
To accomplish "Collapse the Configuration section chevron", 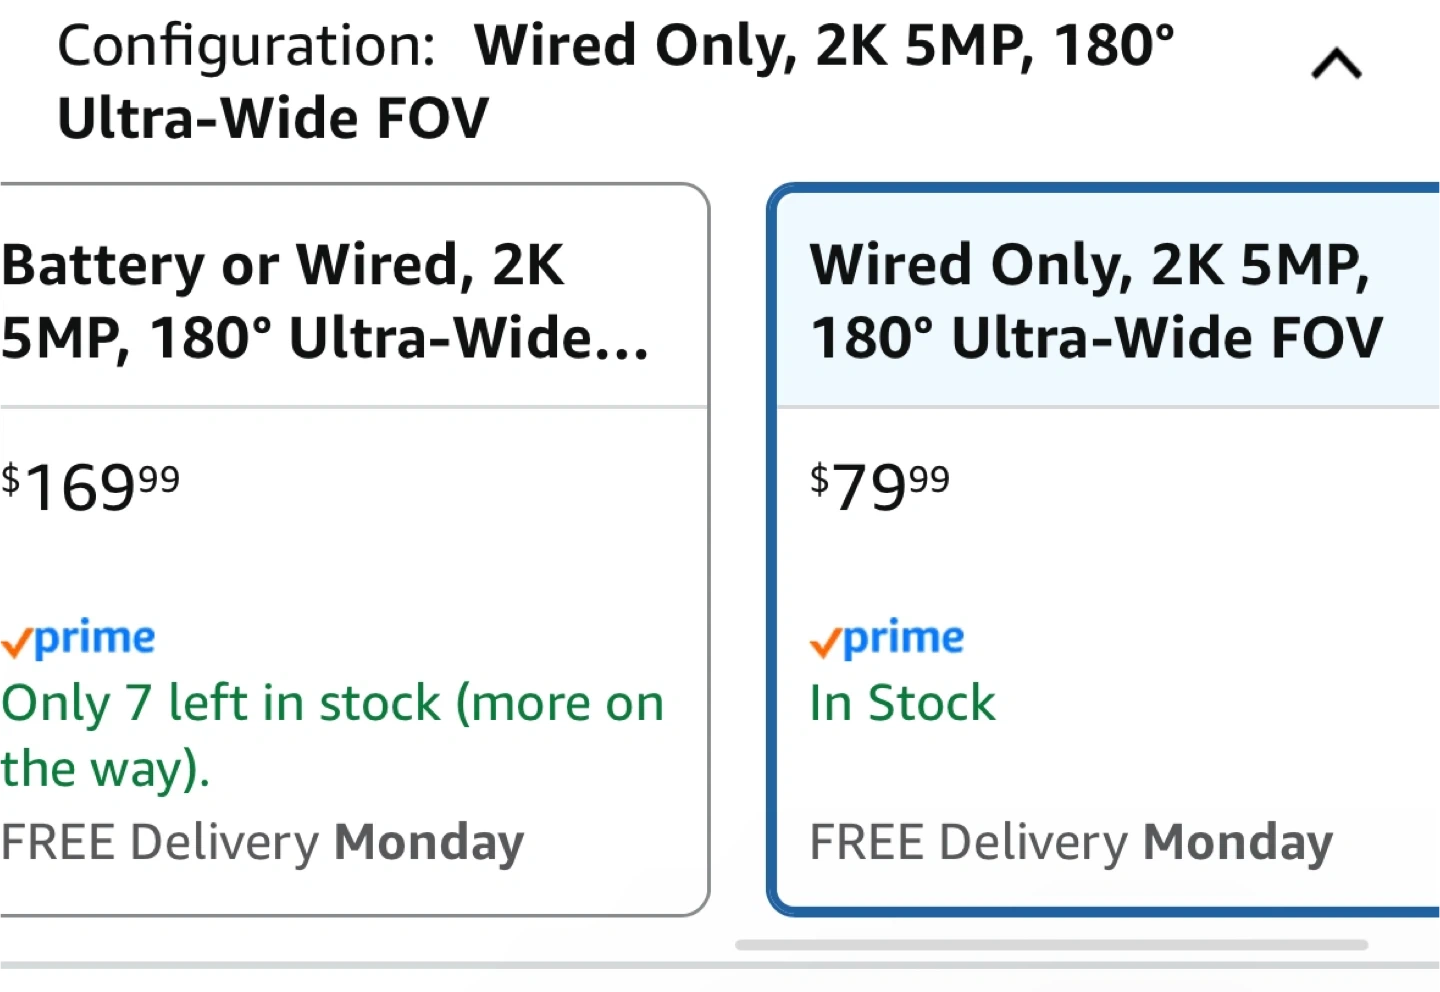I will pos(1336,65).
